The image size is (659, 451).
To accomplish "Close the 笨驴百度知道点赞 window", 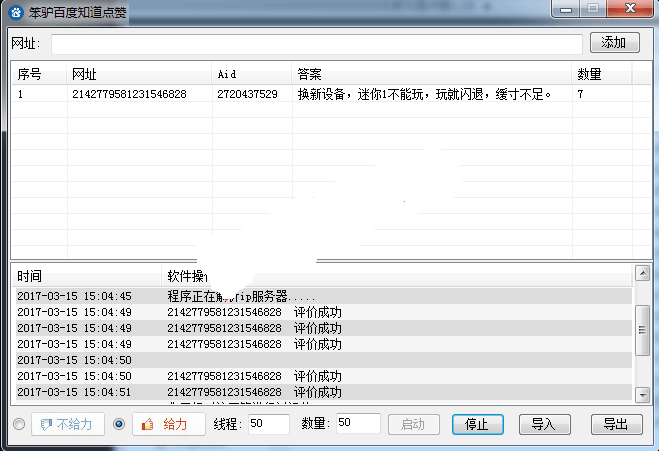I will [630, 8].
